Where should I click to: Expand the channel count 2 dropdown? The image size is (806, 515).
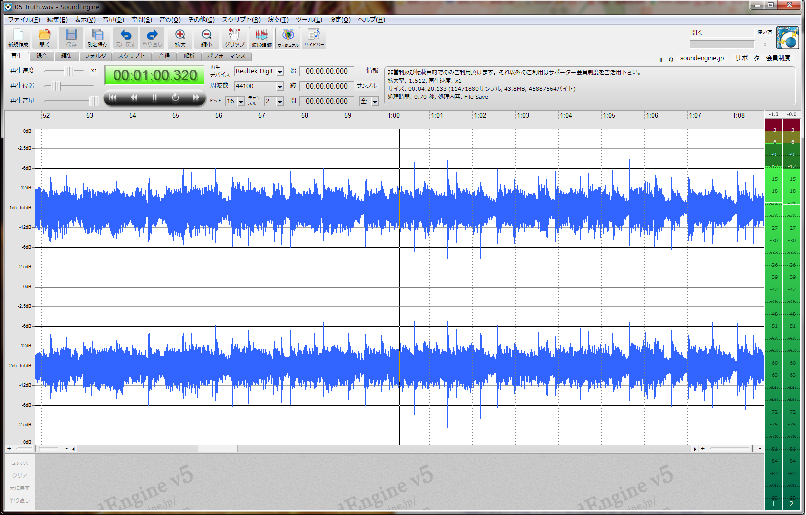tap(280, 101)
